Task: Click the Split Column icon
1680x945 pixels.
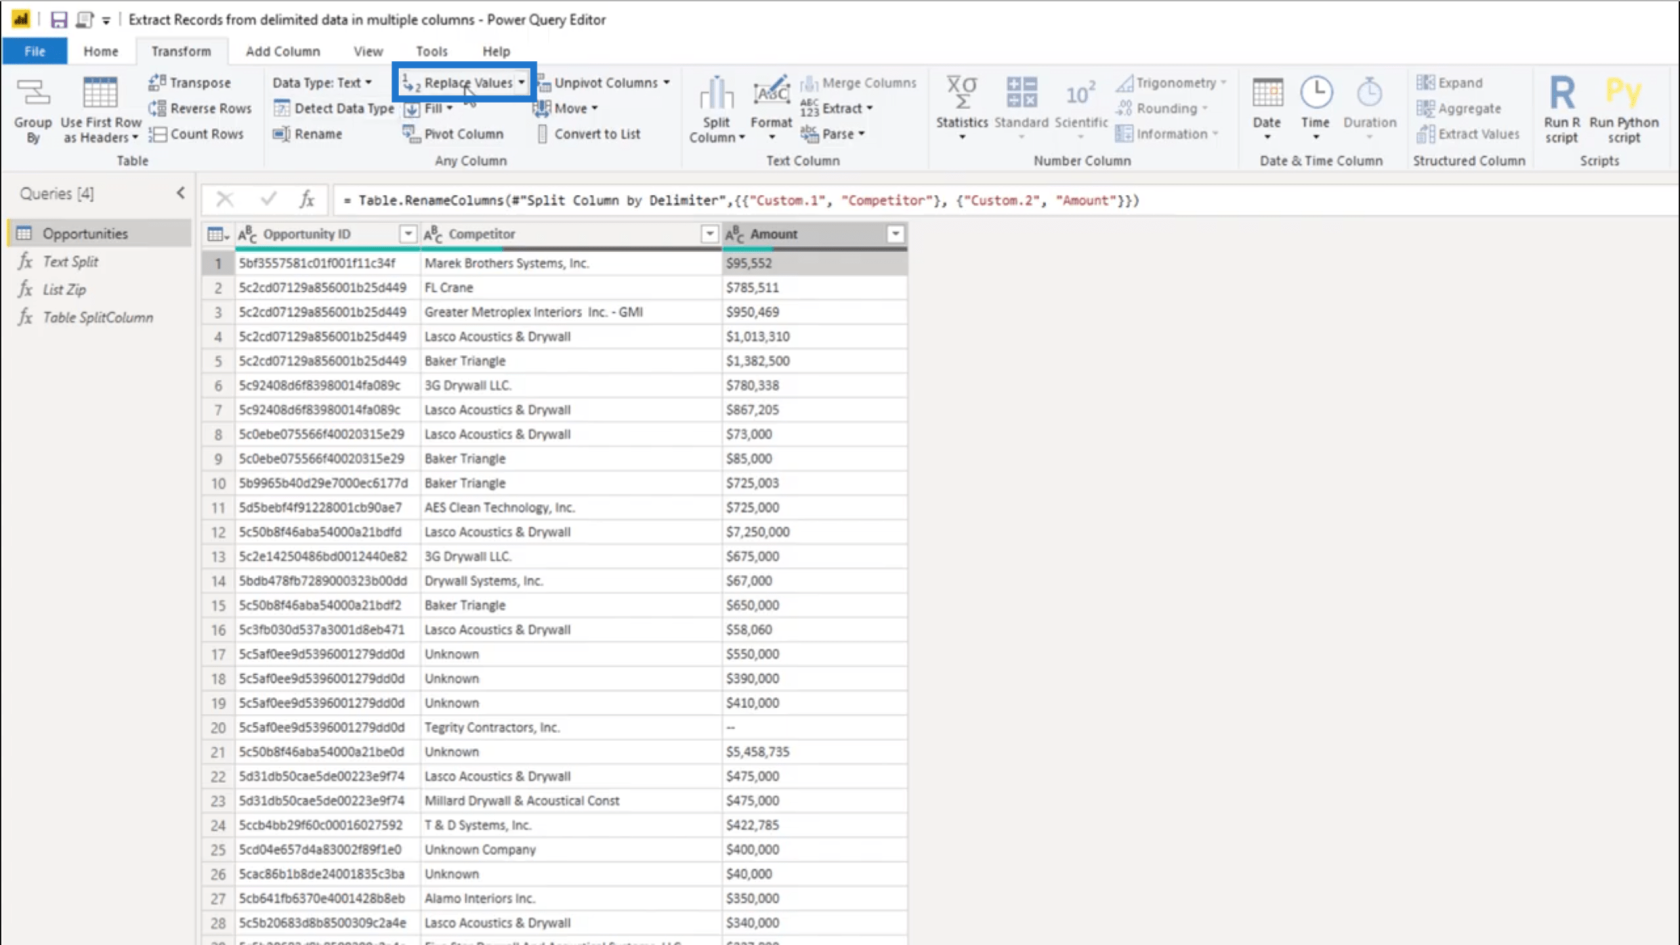Action: coord(716,94)
